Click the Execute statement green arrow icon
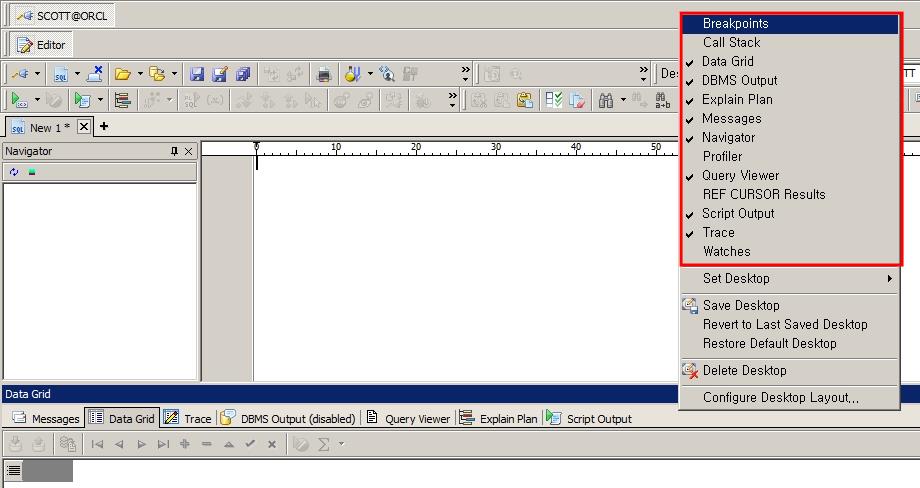920x488 pixels. (x=18, y=100)
